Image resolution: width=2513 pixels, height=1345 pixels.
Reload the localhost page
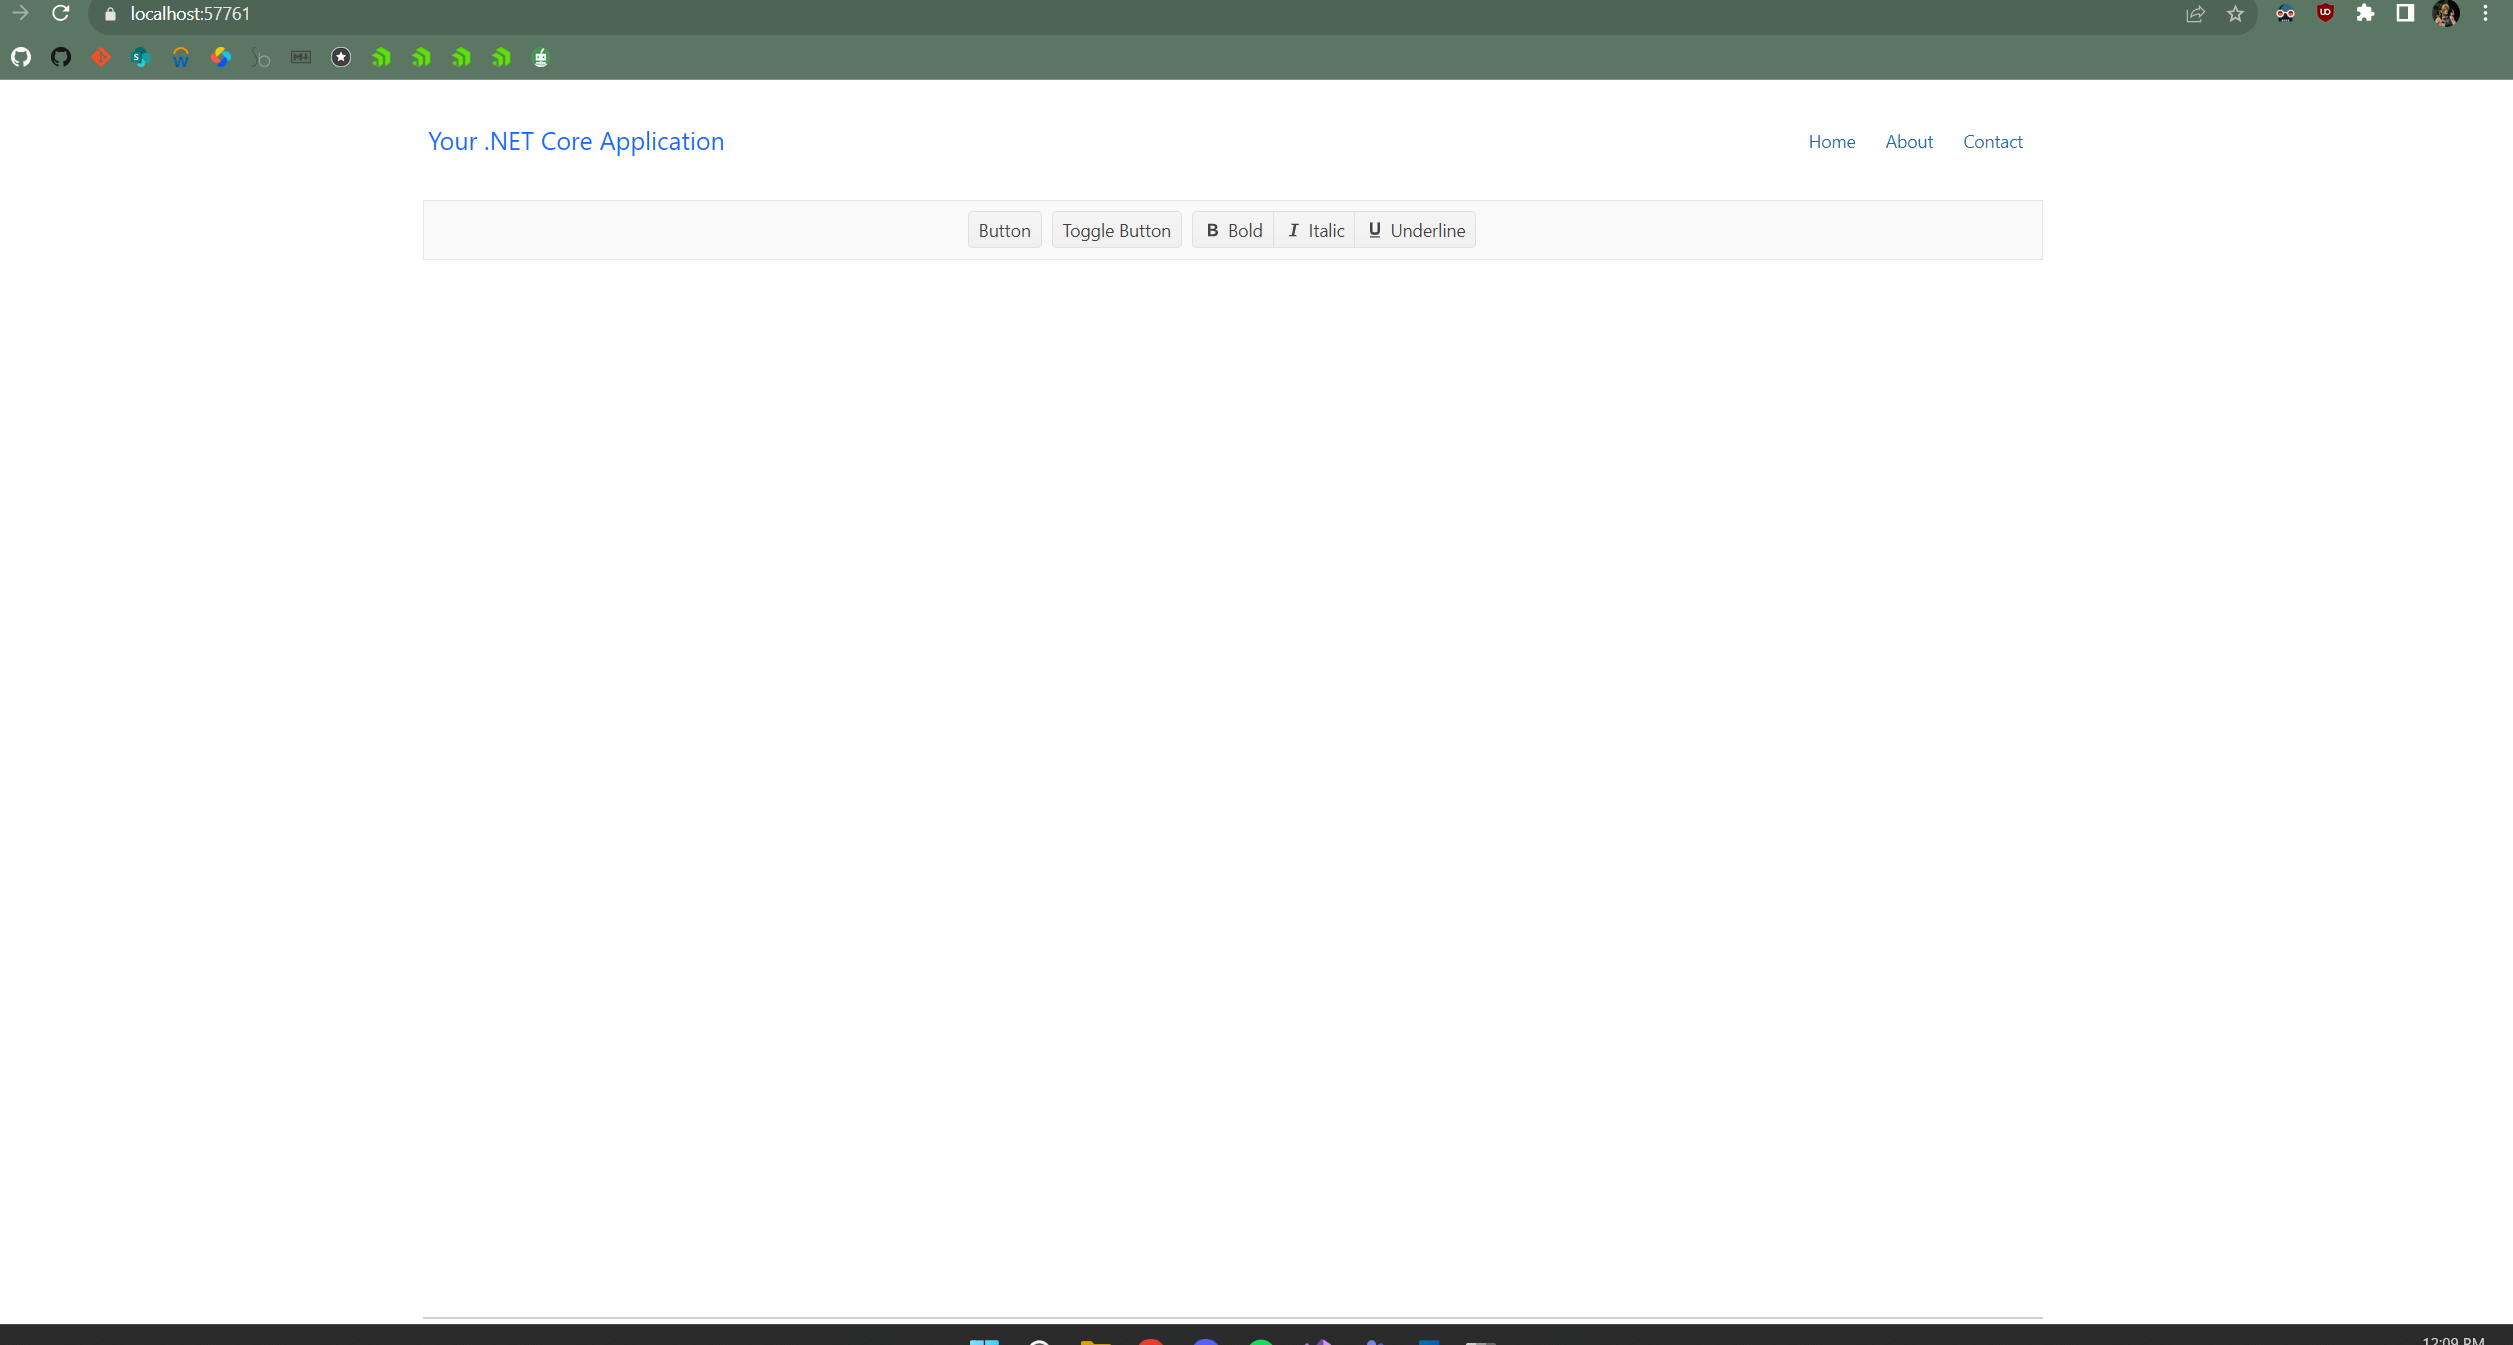click(x=61, y=14)
